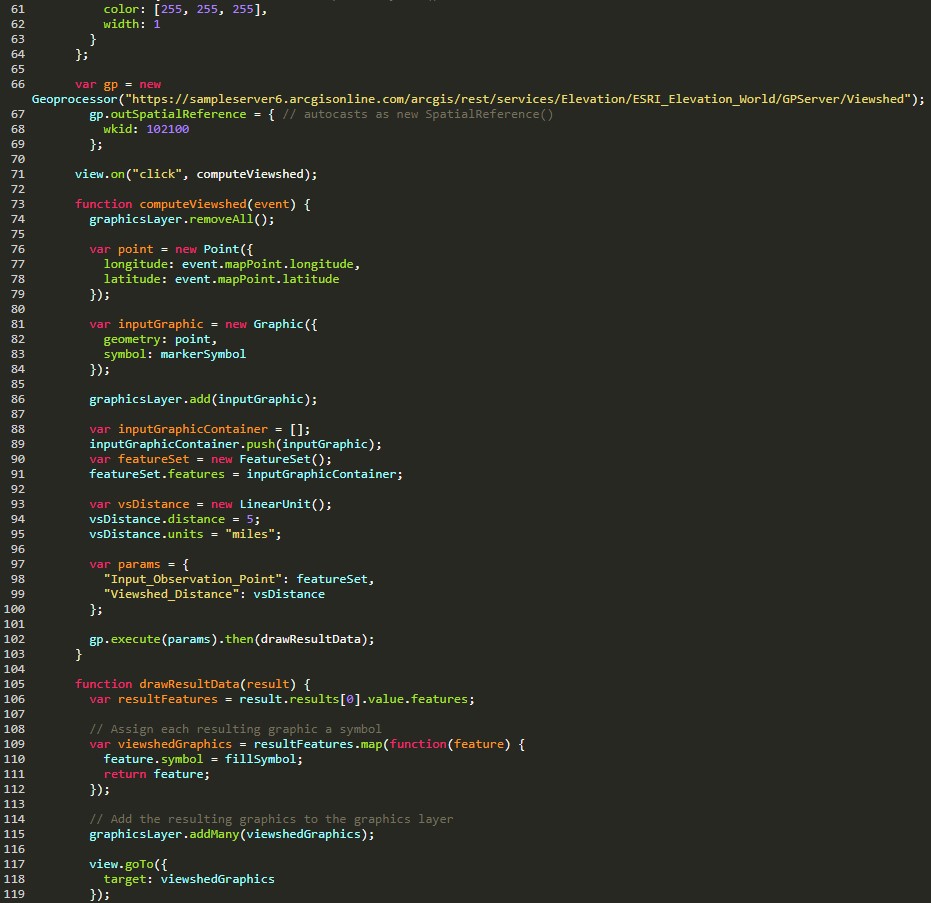This screenshot has height=903, width=931.
Task: Click line number 102 in the gutter
Action: (x=14, y=639)
